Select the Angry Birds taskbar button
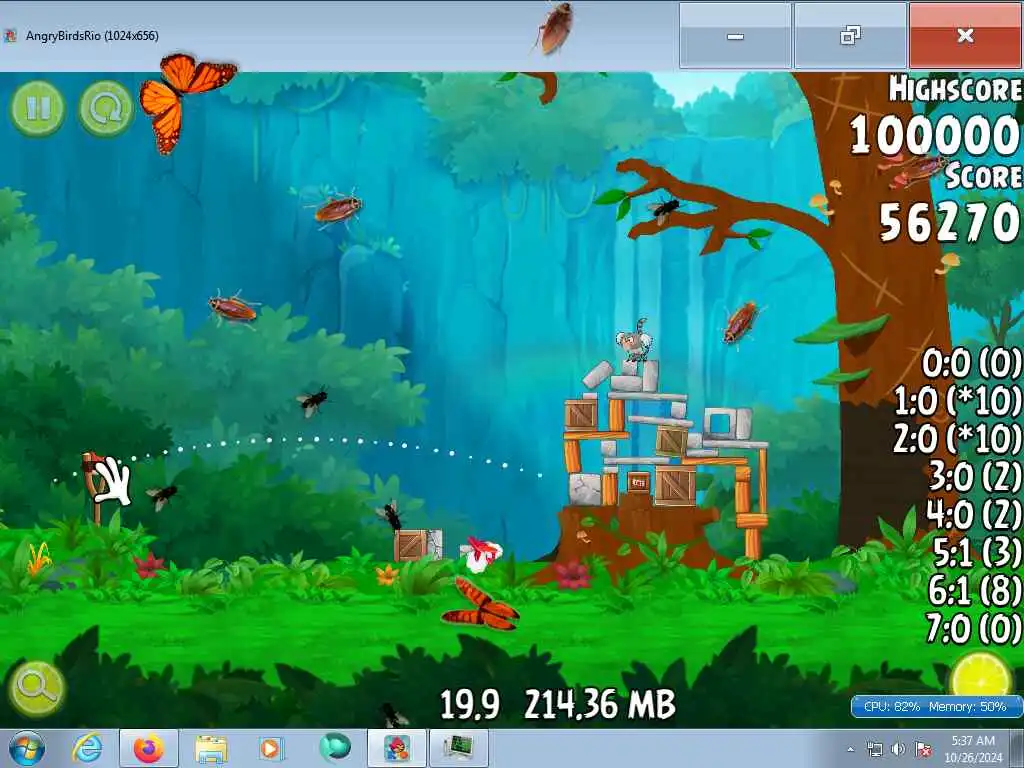Image resolution: width=1024 pixels, height=768 pixels. pos(396,748)
